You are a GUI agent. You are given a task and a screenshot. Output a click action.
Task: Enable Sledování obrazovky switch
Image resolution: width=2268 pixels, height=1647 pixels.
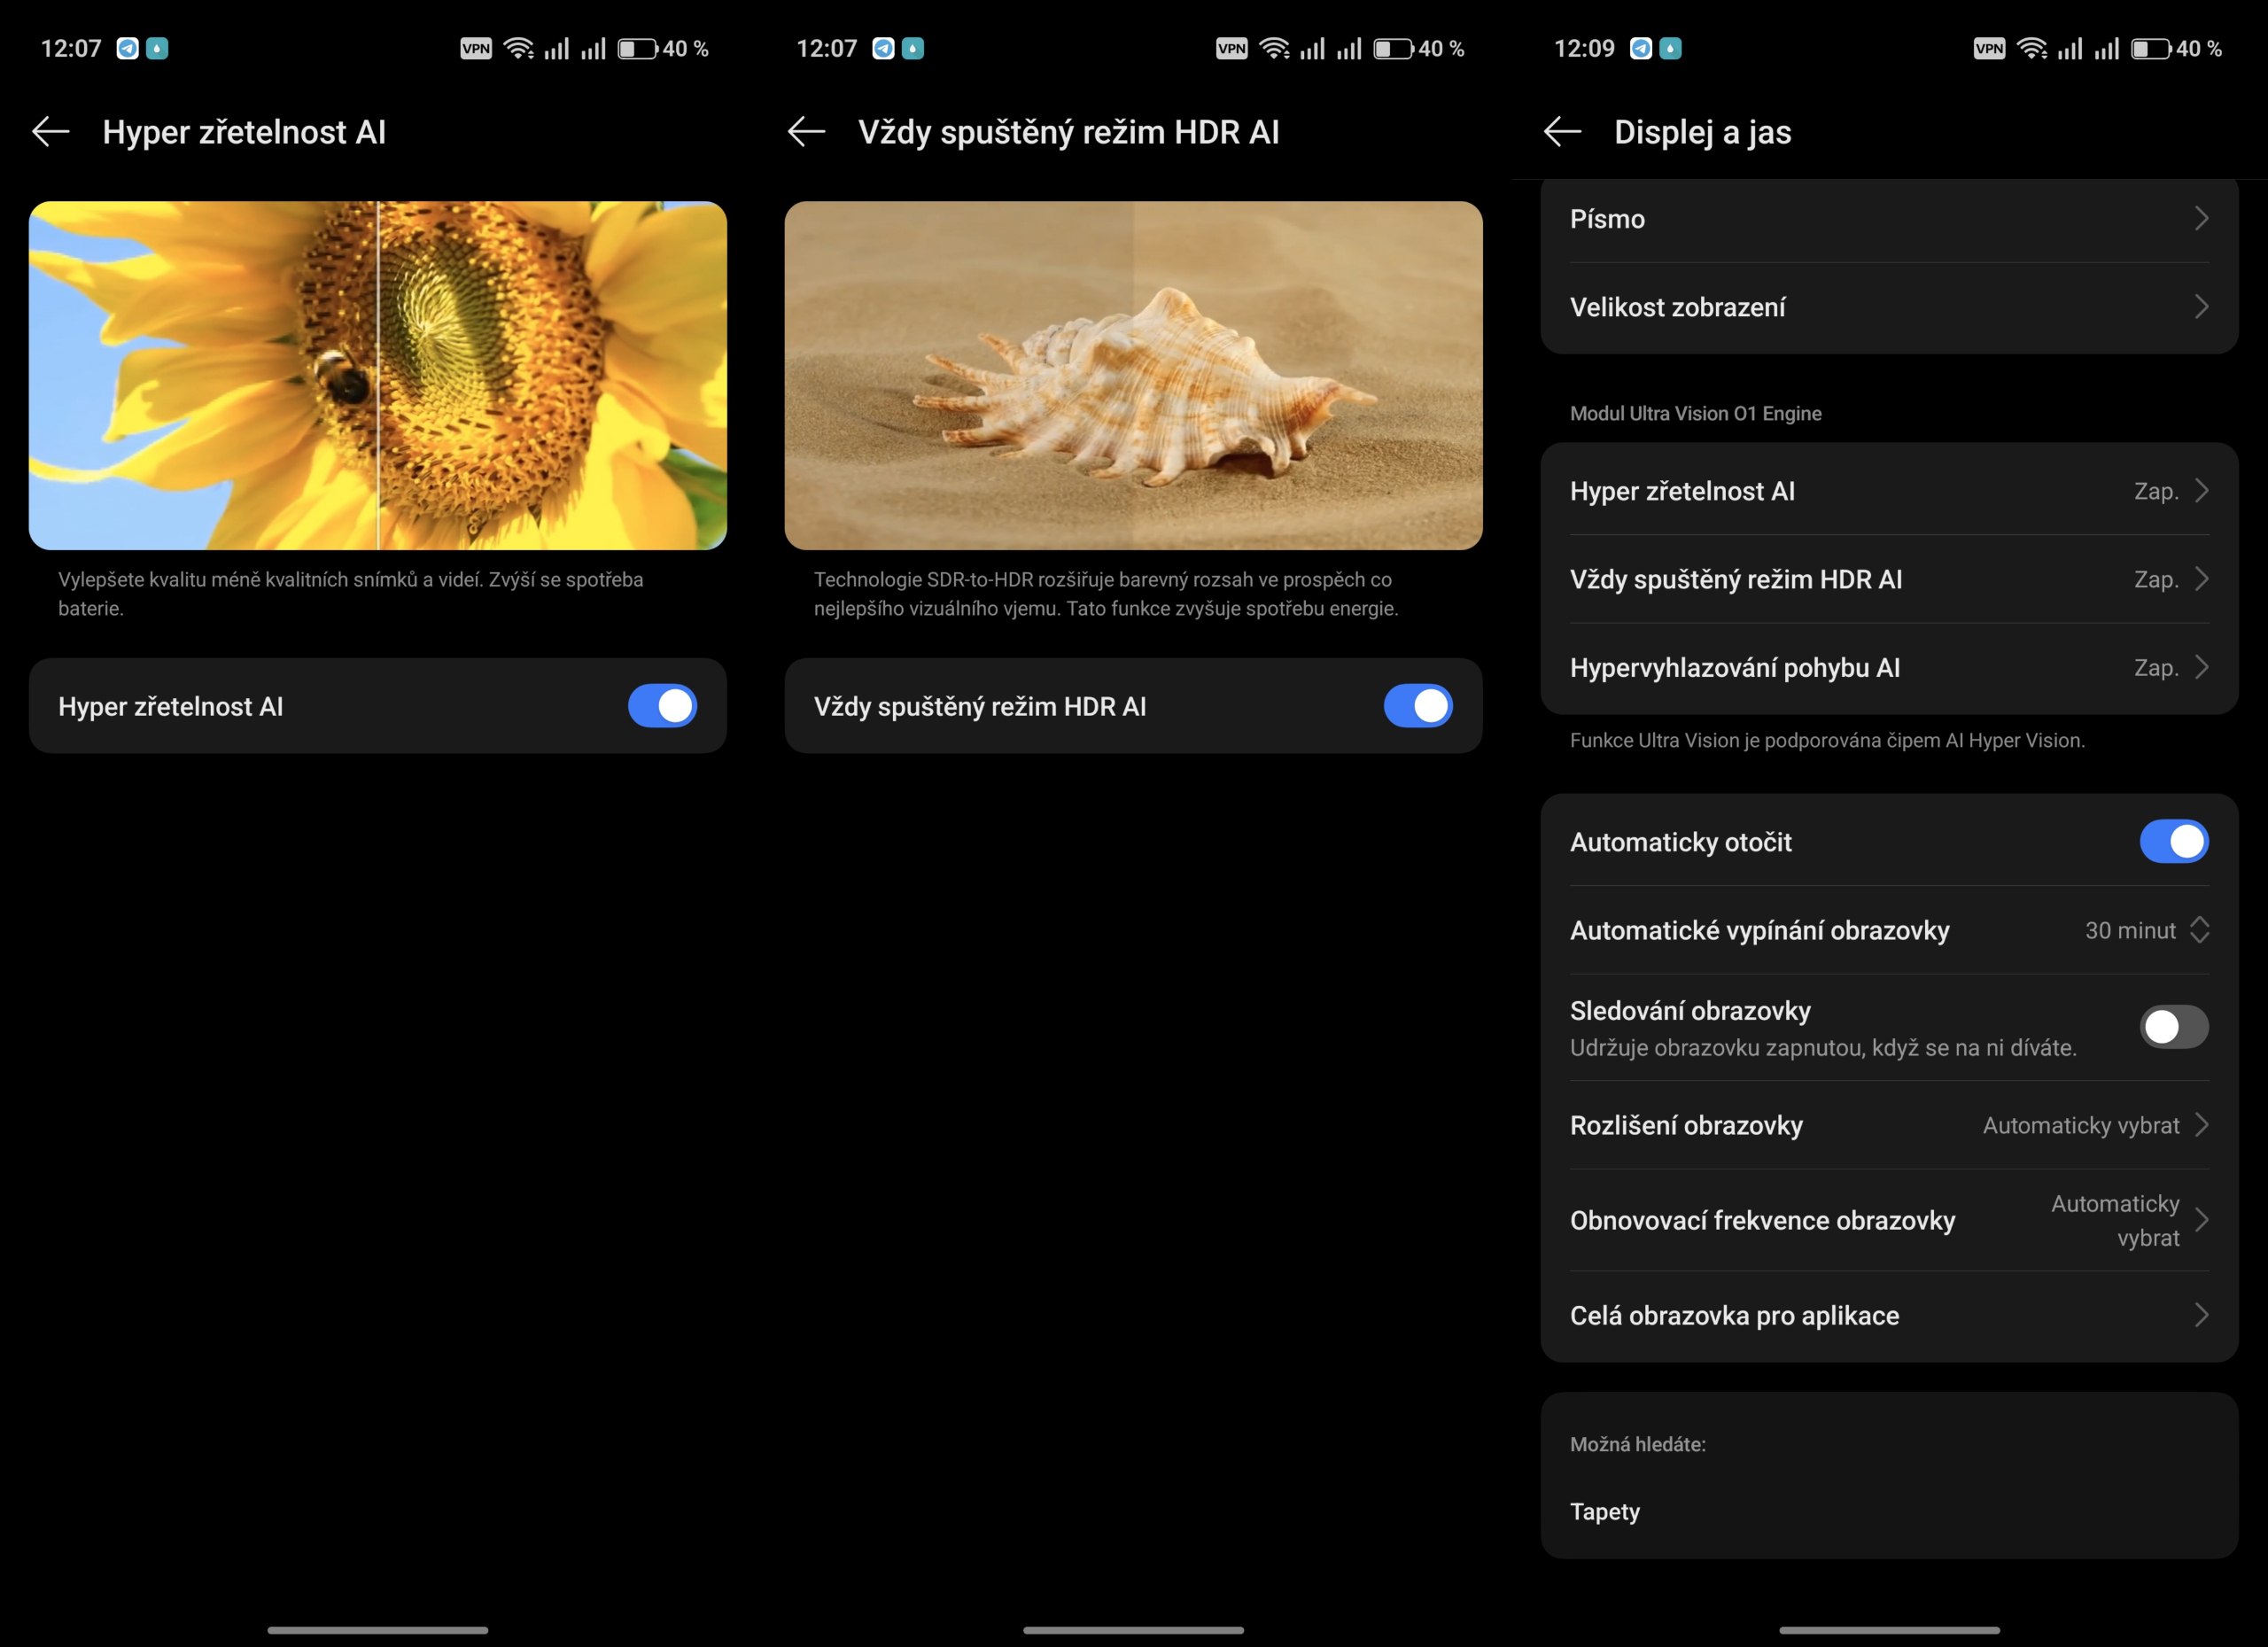[2173, 1027]
